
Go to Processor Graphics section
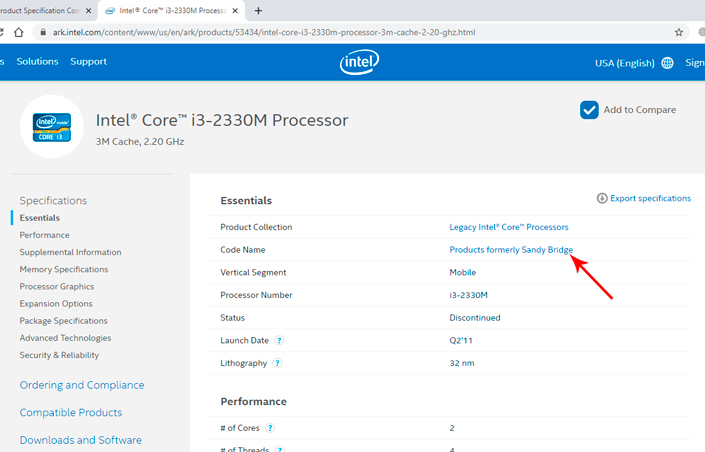click(57, 286)
